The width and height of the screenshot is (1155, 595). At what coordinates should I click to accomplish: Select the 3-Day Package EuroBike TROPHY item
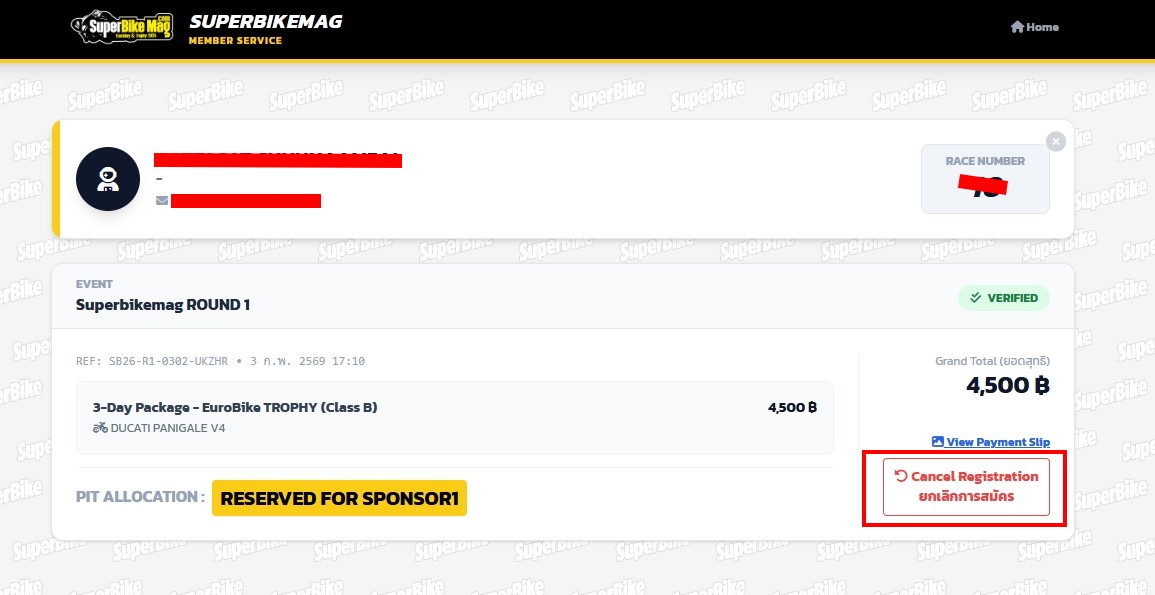point(235,408)
